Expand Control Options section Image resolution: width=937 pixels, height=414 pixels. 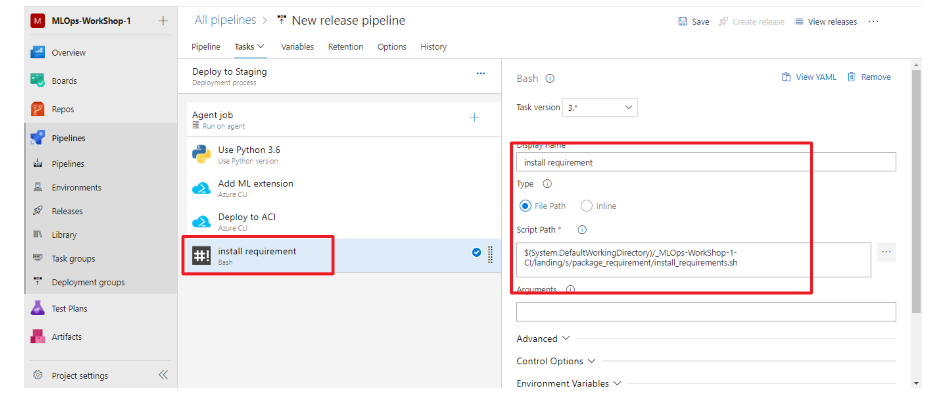tap(555, 361)
